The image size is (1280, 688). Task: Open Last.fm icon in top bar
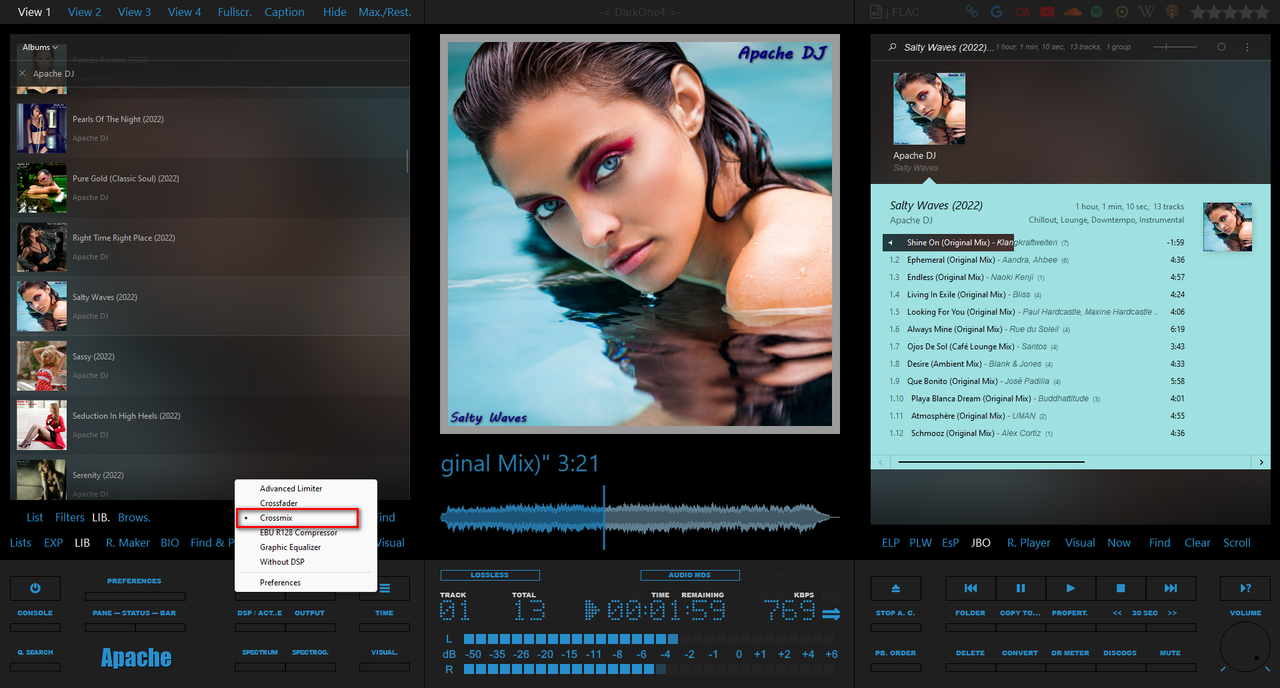(x=1021, y=12)
